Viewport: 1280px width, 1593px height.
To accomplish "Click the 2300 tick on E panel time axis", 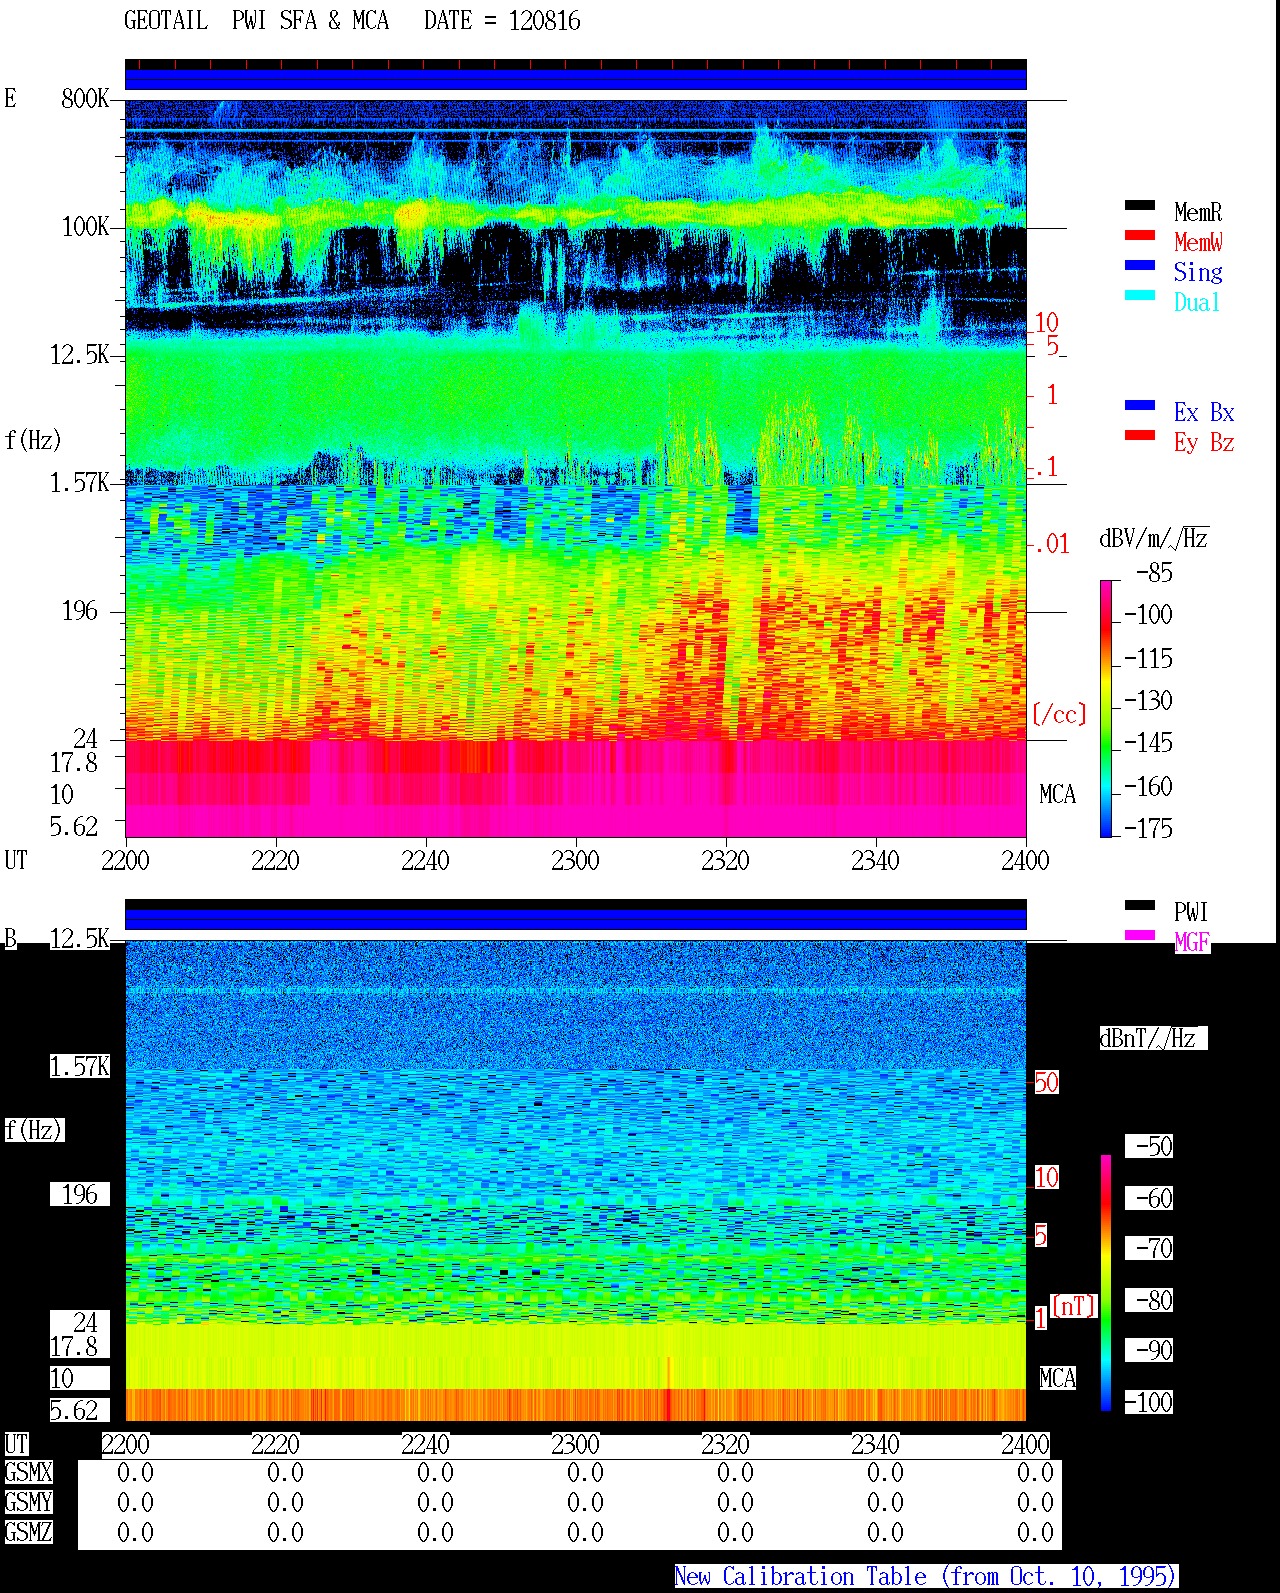I will coord(575,860).
